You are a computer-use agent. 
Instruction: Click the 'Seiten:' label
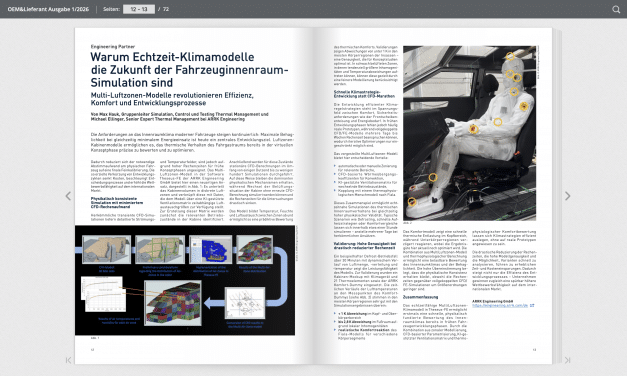(111, 9)
